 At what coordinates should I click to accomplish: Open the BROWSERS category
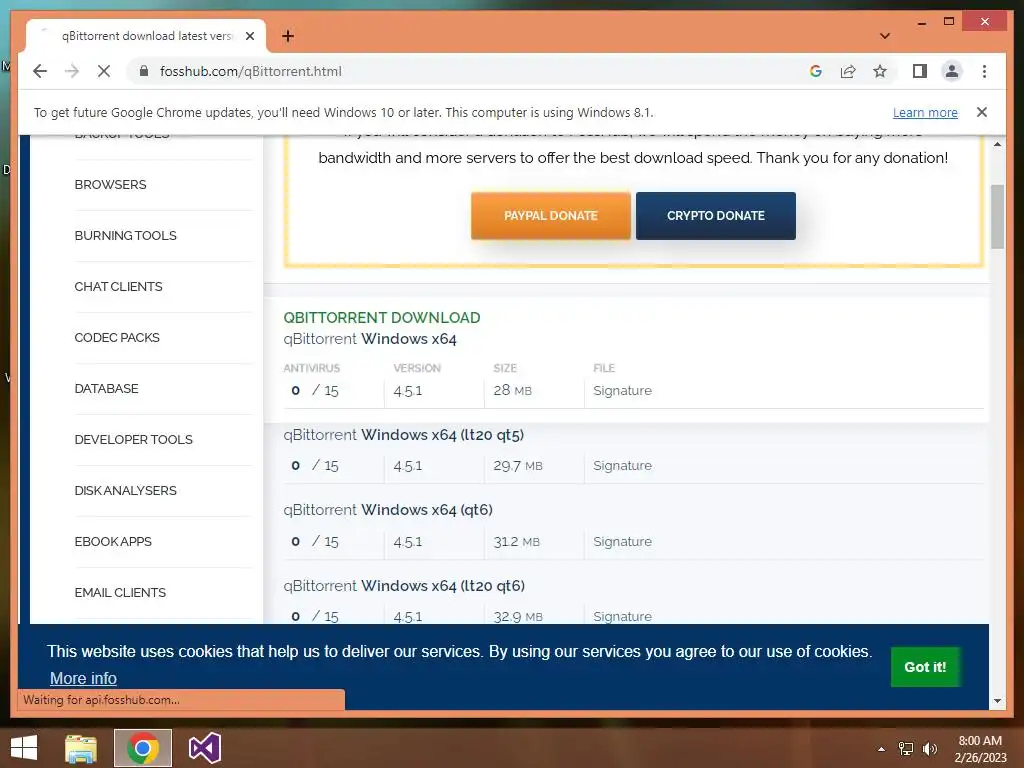tap(110, 185)
